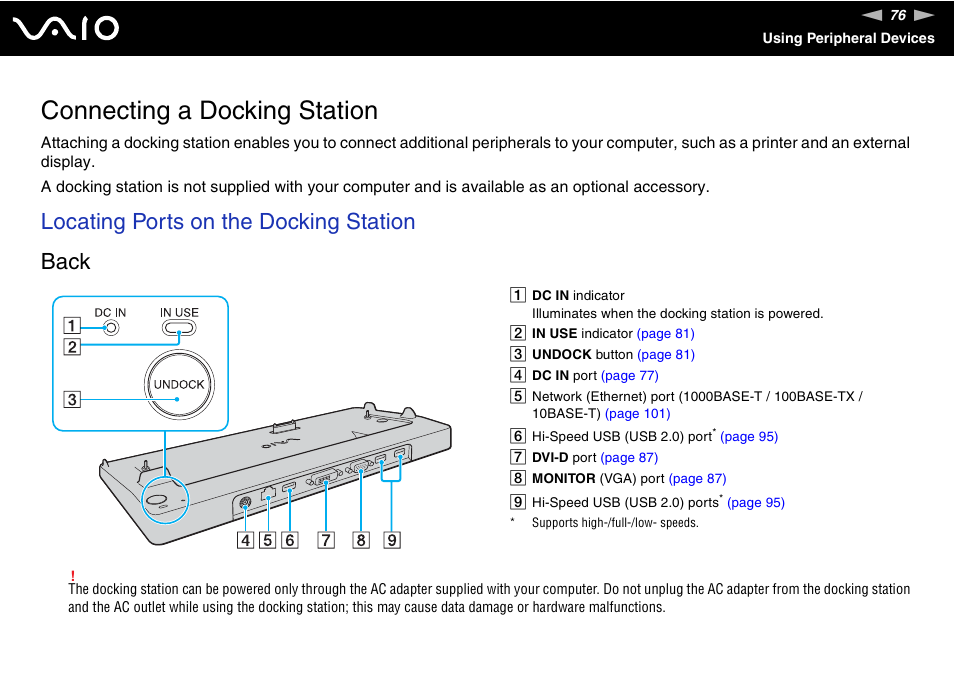This screenshot has height=674, width=954.
Task: Click the DVI-D connector on the dock illustration
Action: pyautogui.click(x=324, y=478)
